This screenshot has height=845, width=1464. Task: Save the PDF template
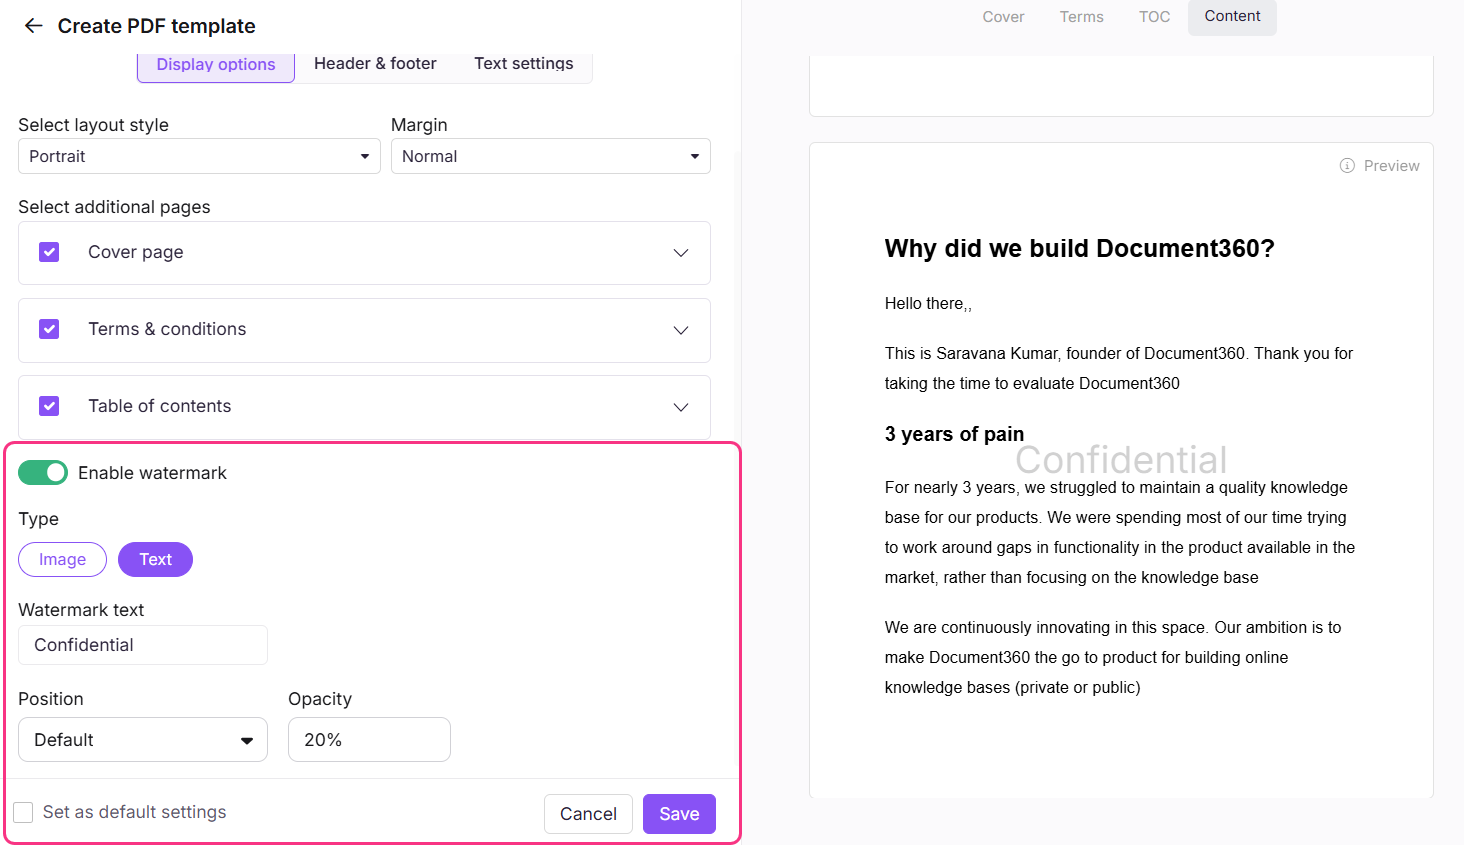[x=679, y=814]
